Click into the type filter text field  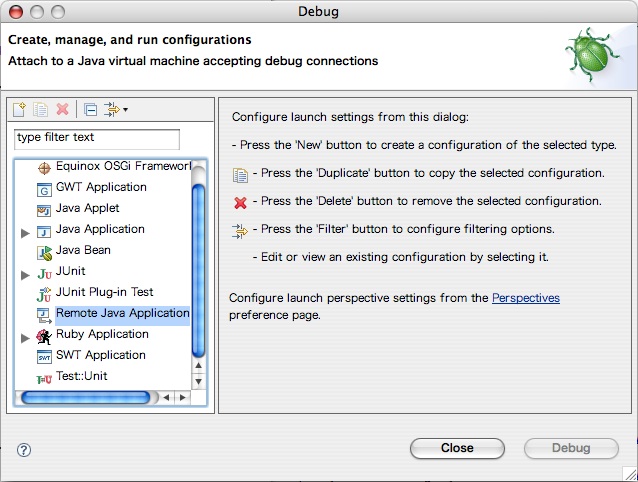pos(97,138)
